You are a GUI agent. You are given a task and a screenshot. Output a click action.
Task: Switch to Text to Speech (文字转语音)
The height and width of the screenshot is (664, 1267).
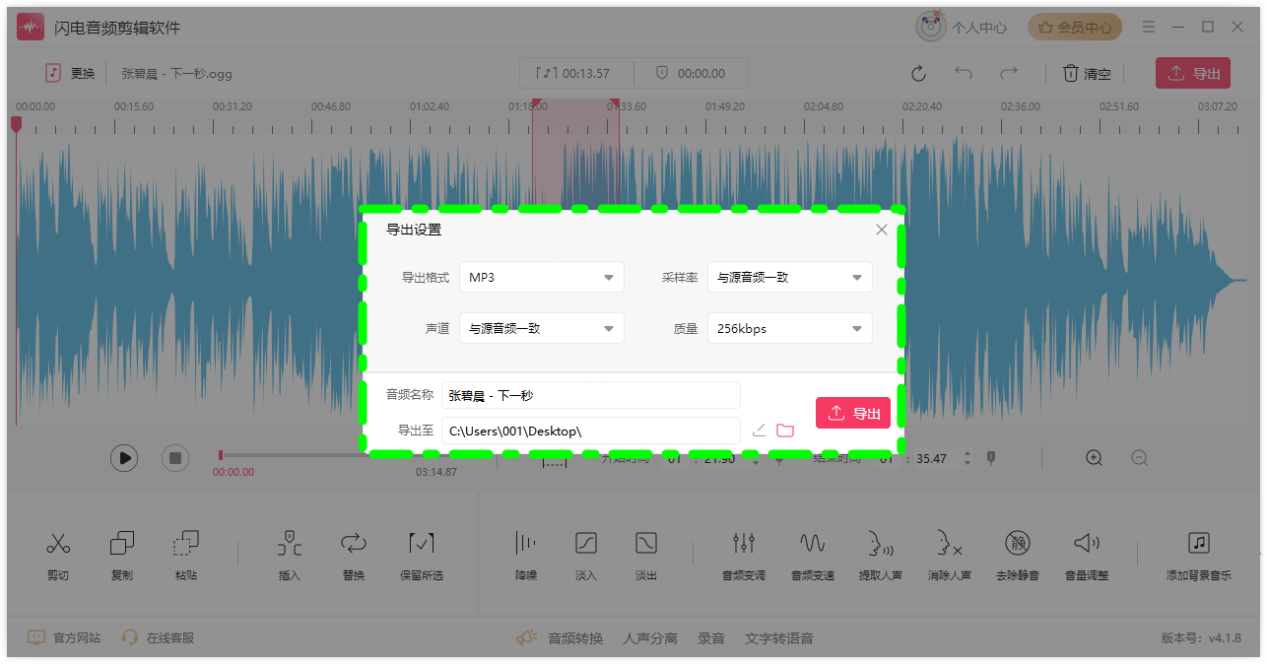[779, 638]
